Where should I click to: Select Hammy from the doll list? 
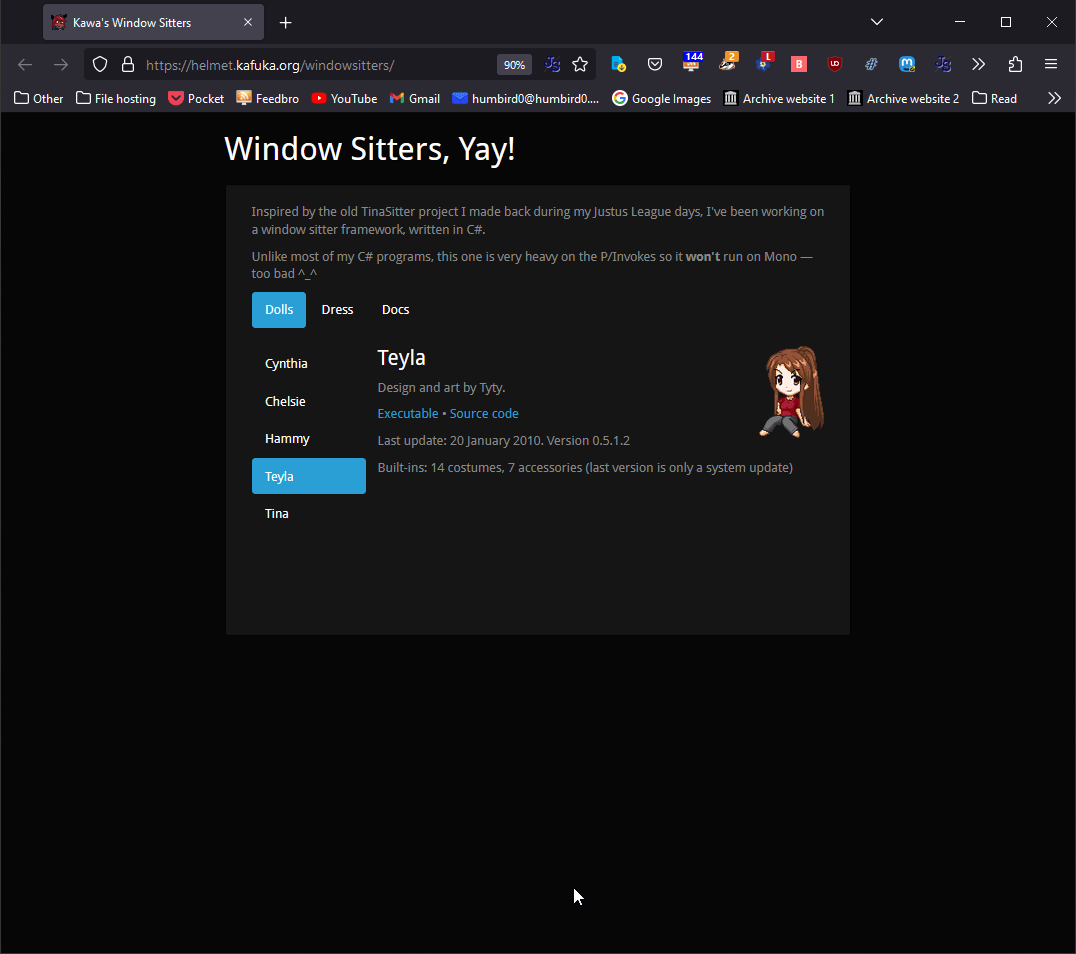click(287, 439)
